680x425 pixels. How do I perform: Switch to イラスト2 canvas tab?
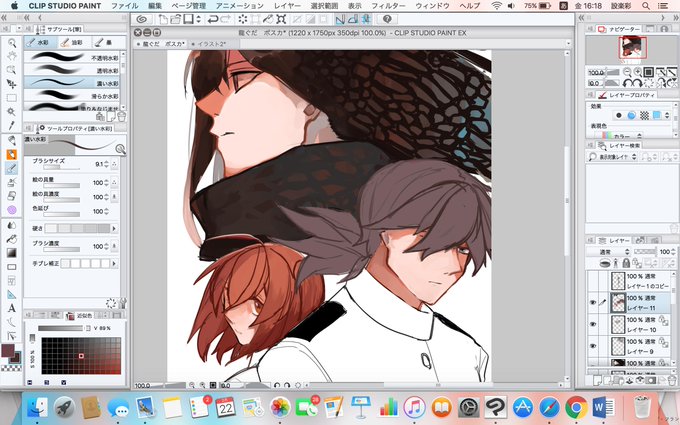tap(213, 44)
